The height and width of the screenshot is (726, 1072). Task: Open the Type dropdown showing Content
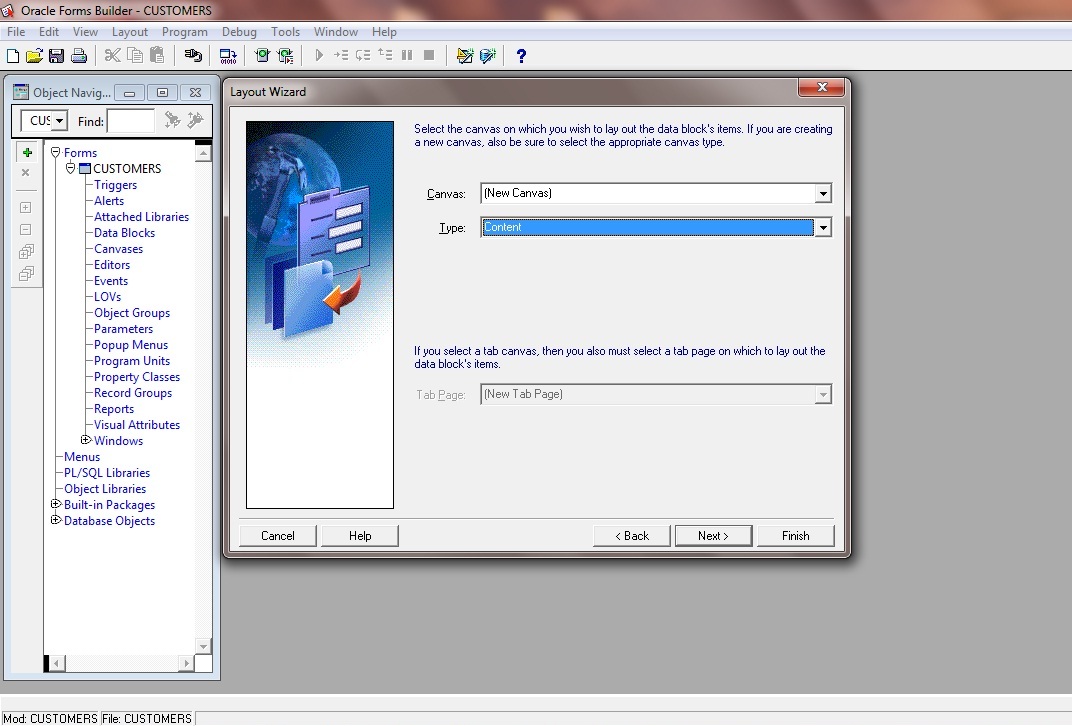click(823, 227)
